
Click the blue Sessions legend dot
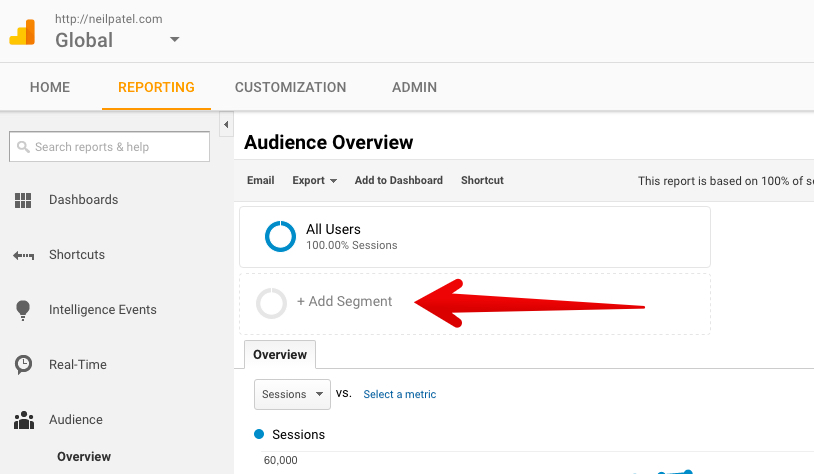pos(259,434)
